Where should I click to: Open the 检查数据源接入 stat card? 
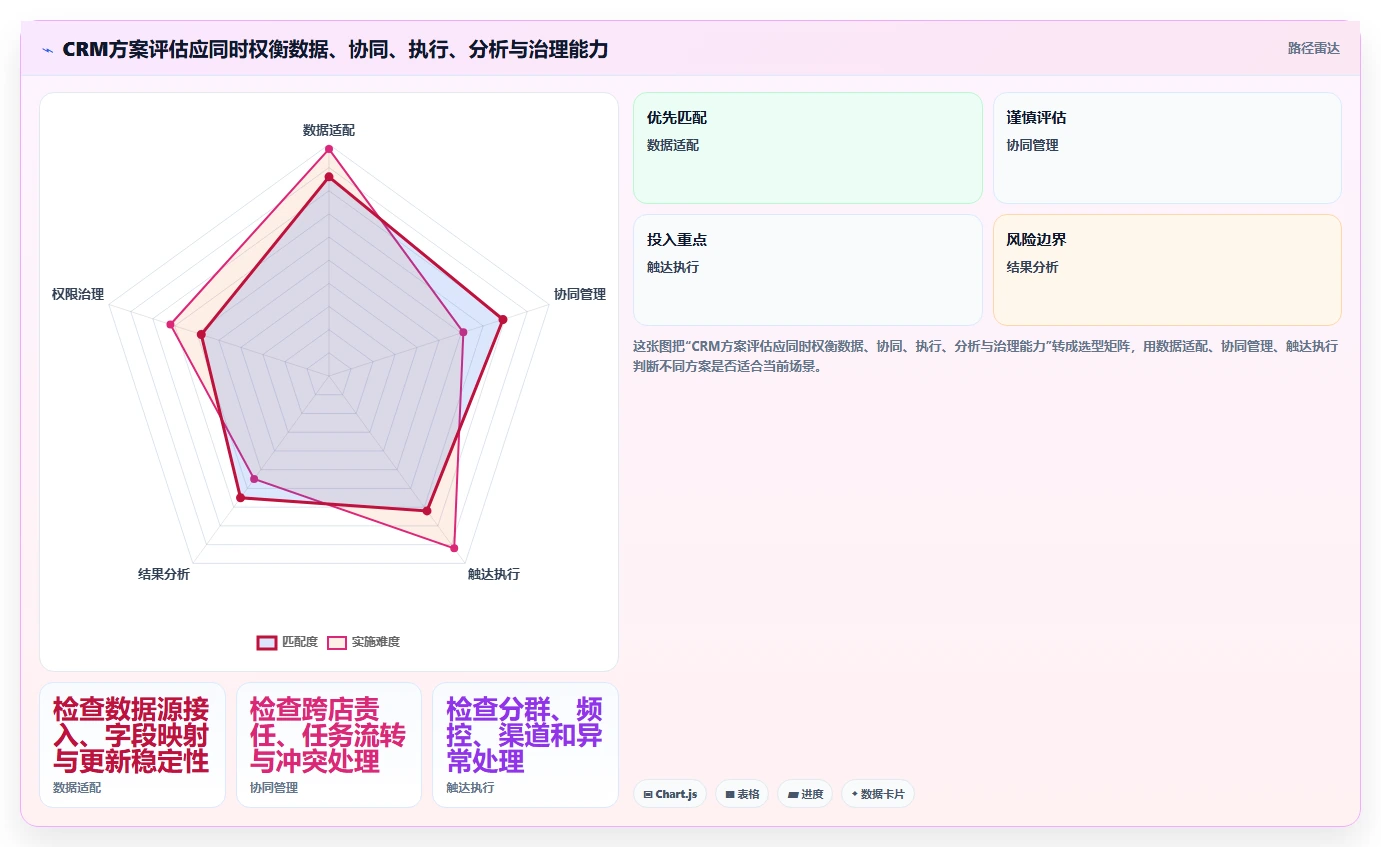tap(132, 745)
